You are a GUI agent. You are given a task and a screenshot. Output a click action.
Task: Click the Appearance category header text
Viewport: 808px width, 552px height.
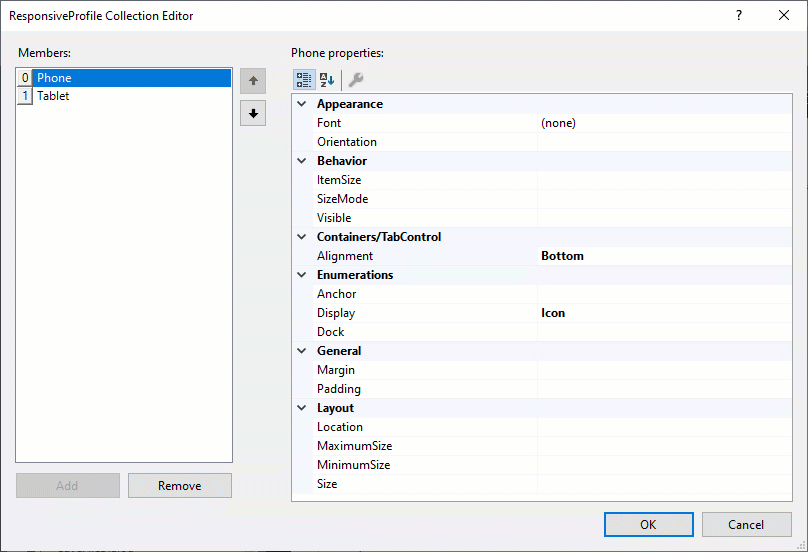pos(350,104)
